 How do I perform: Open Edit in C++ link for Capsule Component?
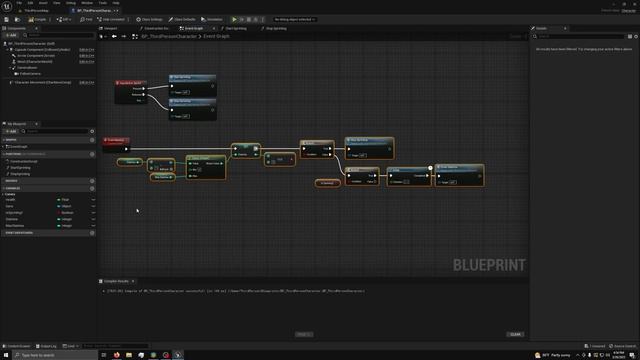click(x=87, y=49)
